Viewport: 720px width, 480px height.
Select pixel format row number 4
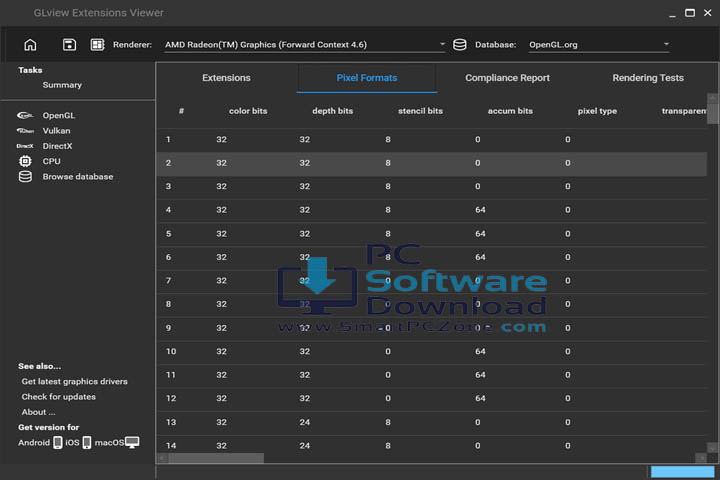click(x=432, y=210)
